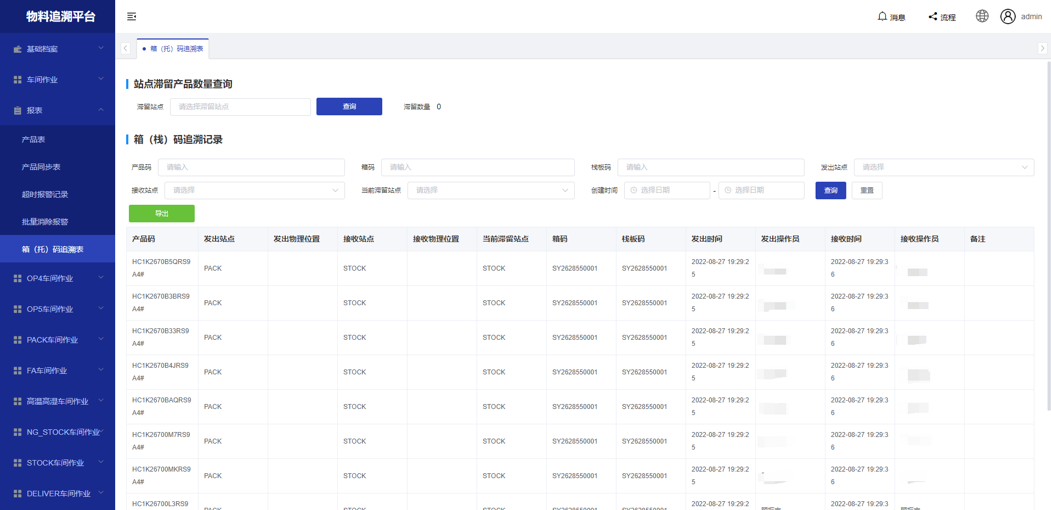Click the 物料追溯平台 logo title

(60, 17)
